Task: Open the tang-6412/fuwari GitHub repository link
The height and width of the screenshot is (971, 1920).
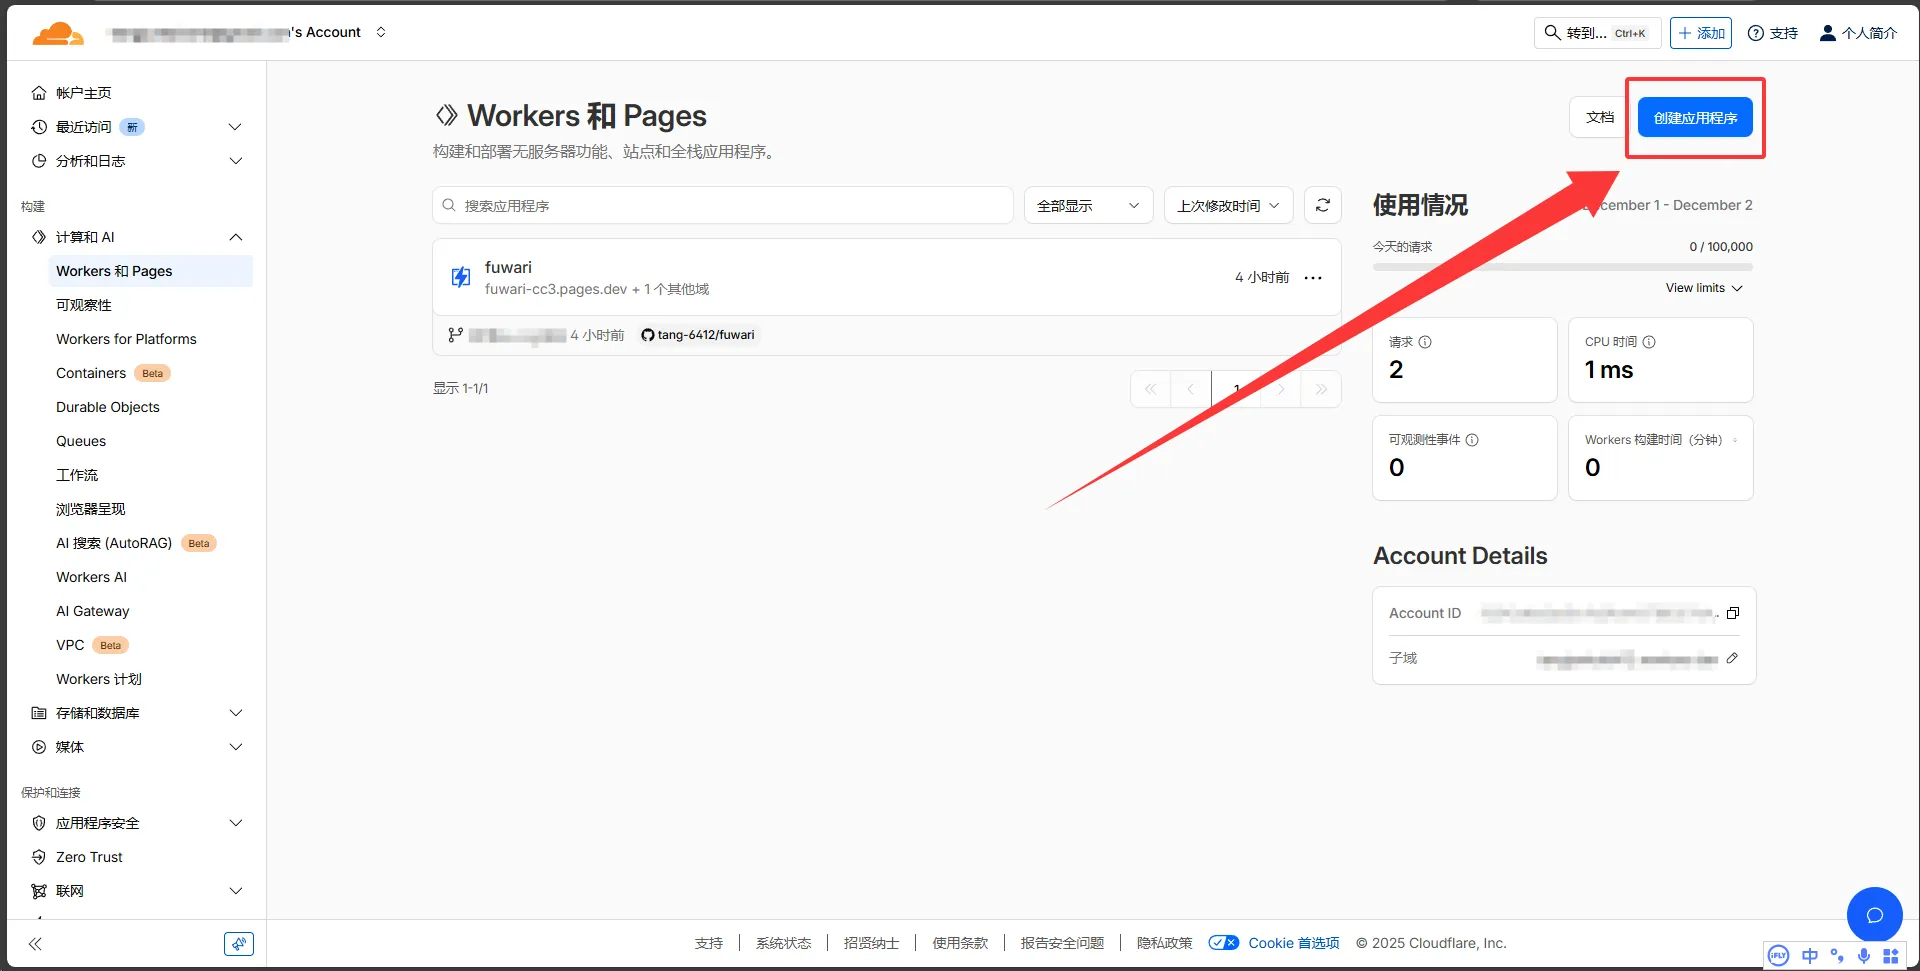Action: click(x=698, y=335)
